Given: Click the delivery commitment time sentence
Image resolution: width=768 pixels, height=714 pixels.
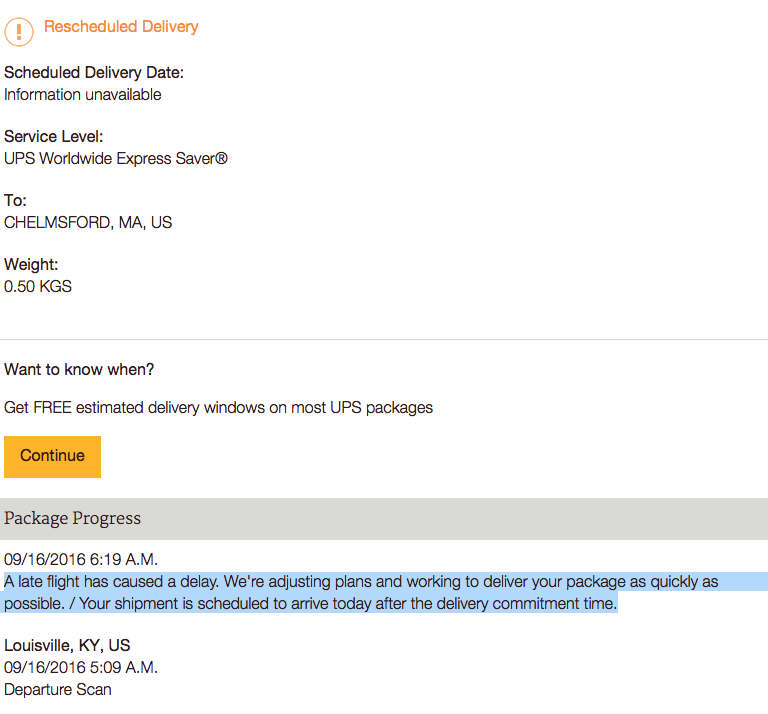Looking at the screenshot, I should [348, 603].
